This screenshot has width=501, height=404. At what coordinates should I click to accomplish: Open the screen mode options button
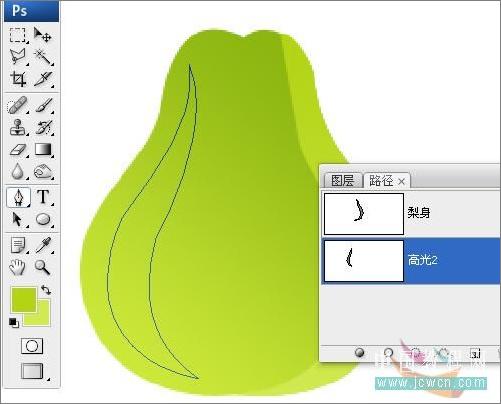tap(33, 371)
